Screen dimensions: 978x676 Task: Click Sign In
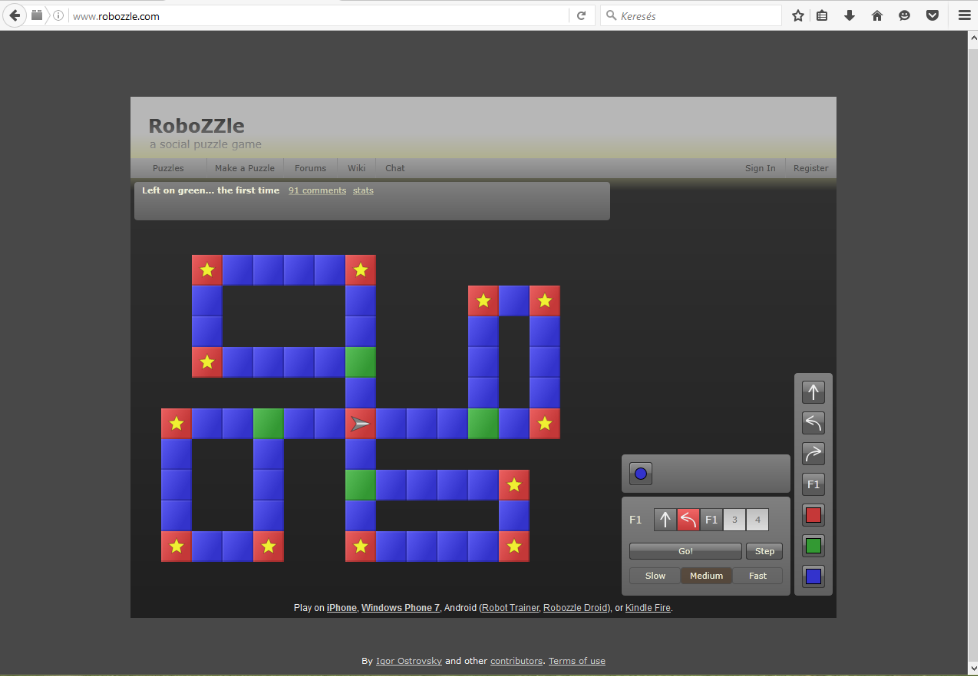point(760,168)
